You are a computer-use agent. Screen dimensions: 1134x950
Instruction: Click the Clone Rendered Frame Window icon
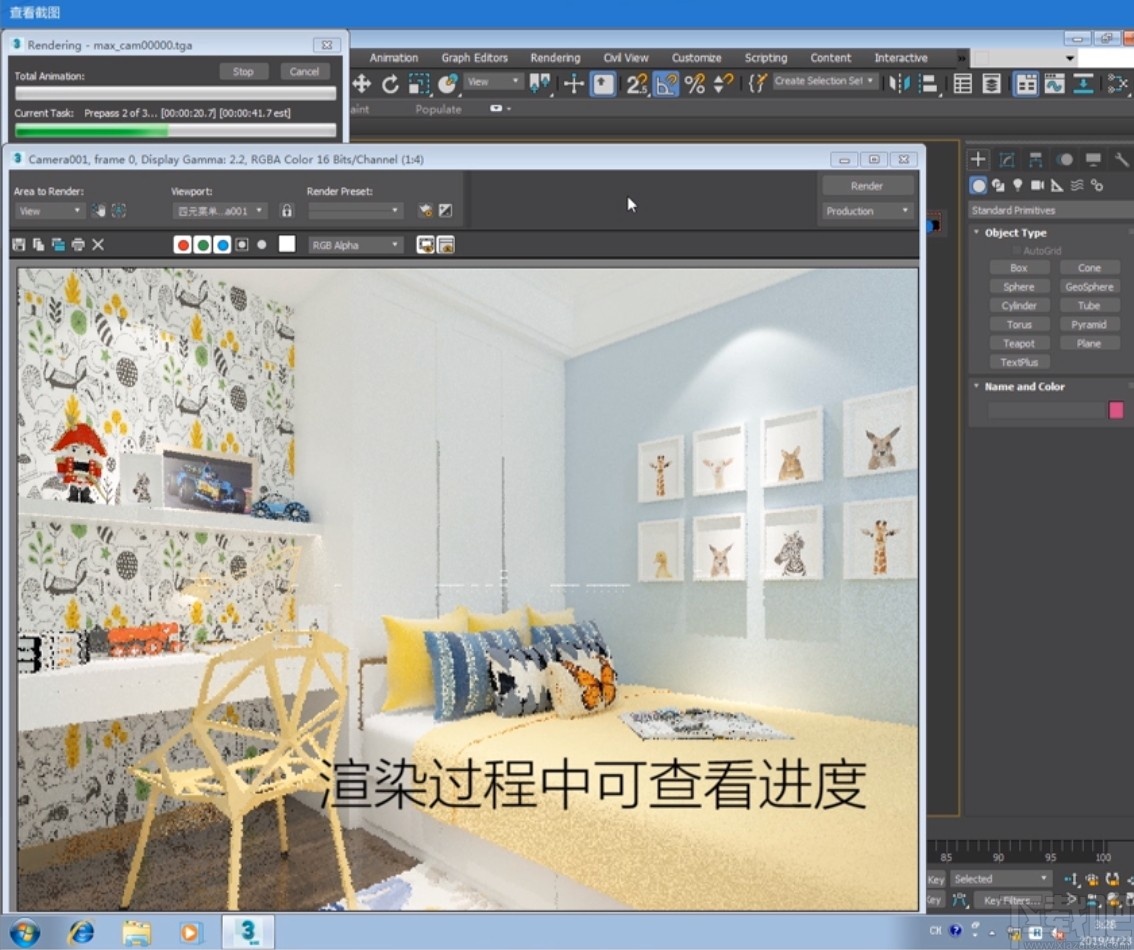(58, 245)
